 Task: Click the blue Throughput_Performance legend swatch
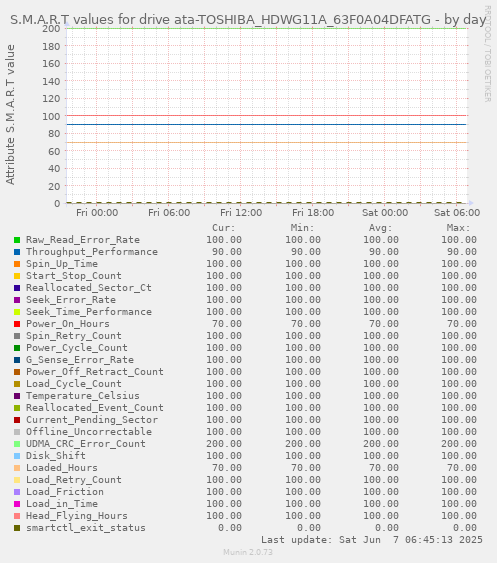point(17,252)
